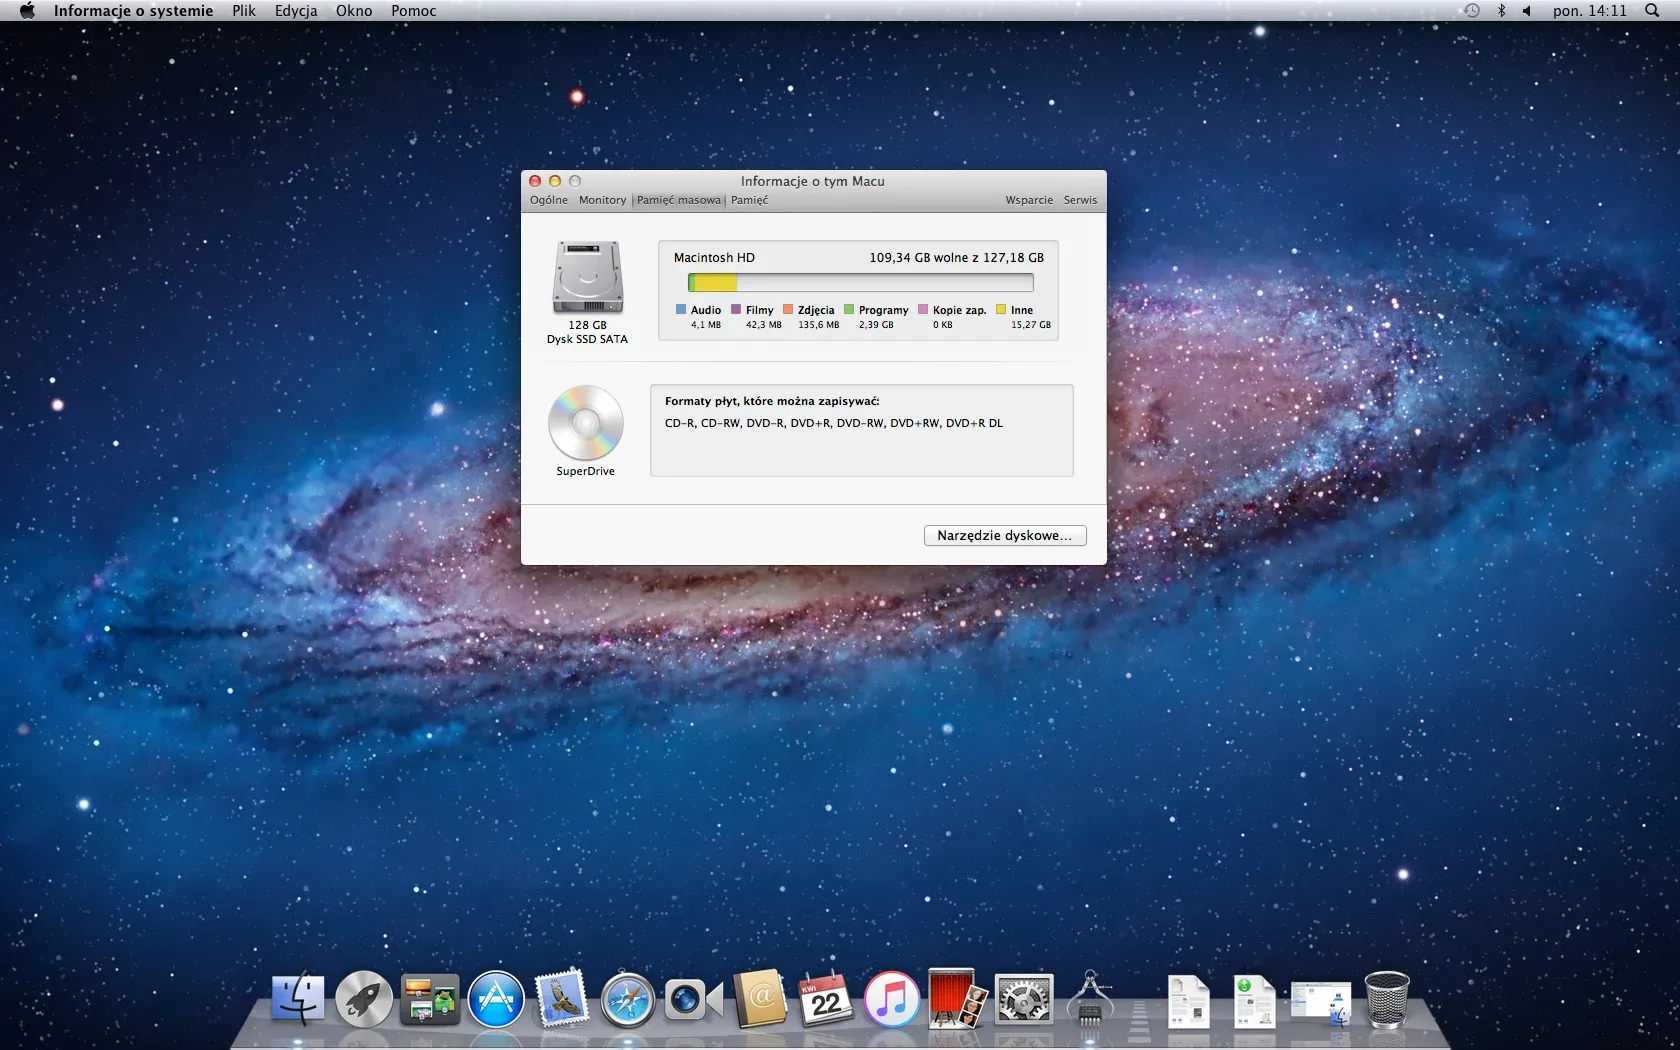Open document with green badge in Dock
Screen dimensions: 1680x1050
click(x=1254, y=1002)
